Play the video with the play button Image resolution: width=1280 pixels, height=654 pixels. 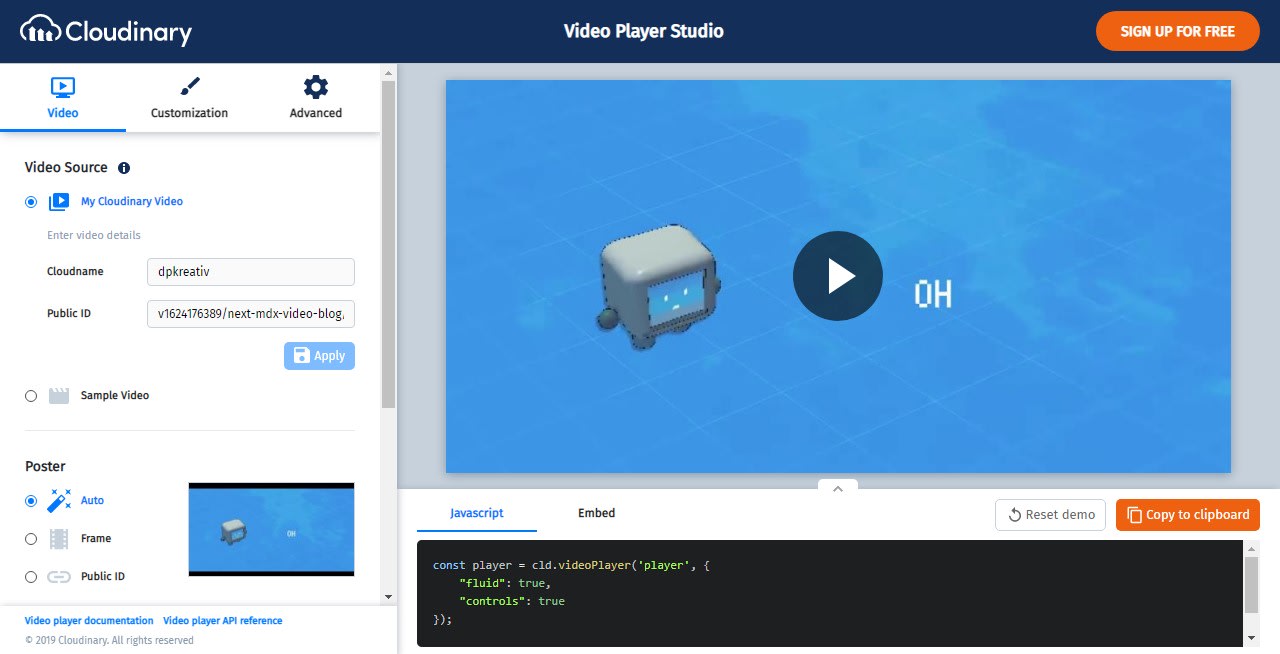click(838, 276)
